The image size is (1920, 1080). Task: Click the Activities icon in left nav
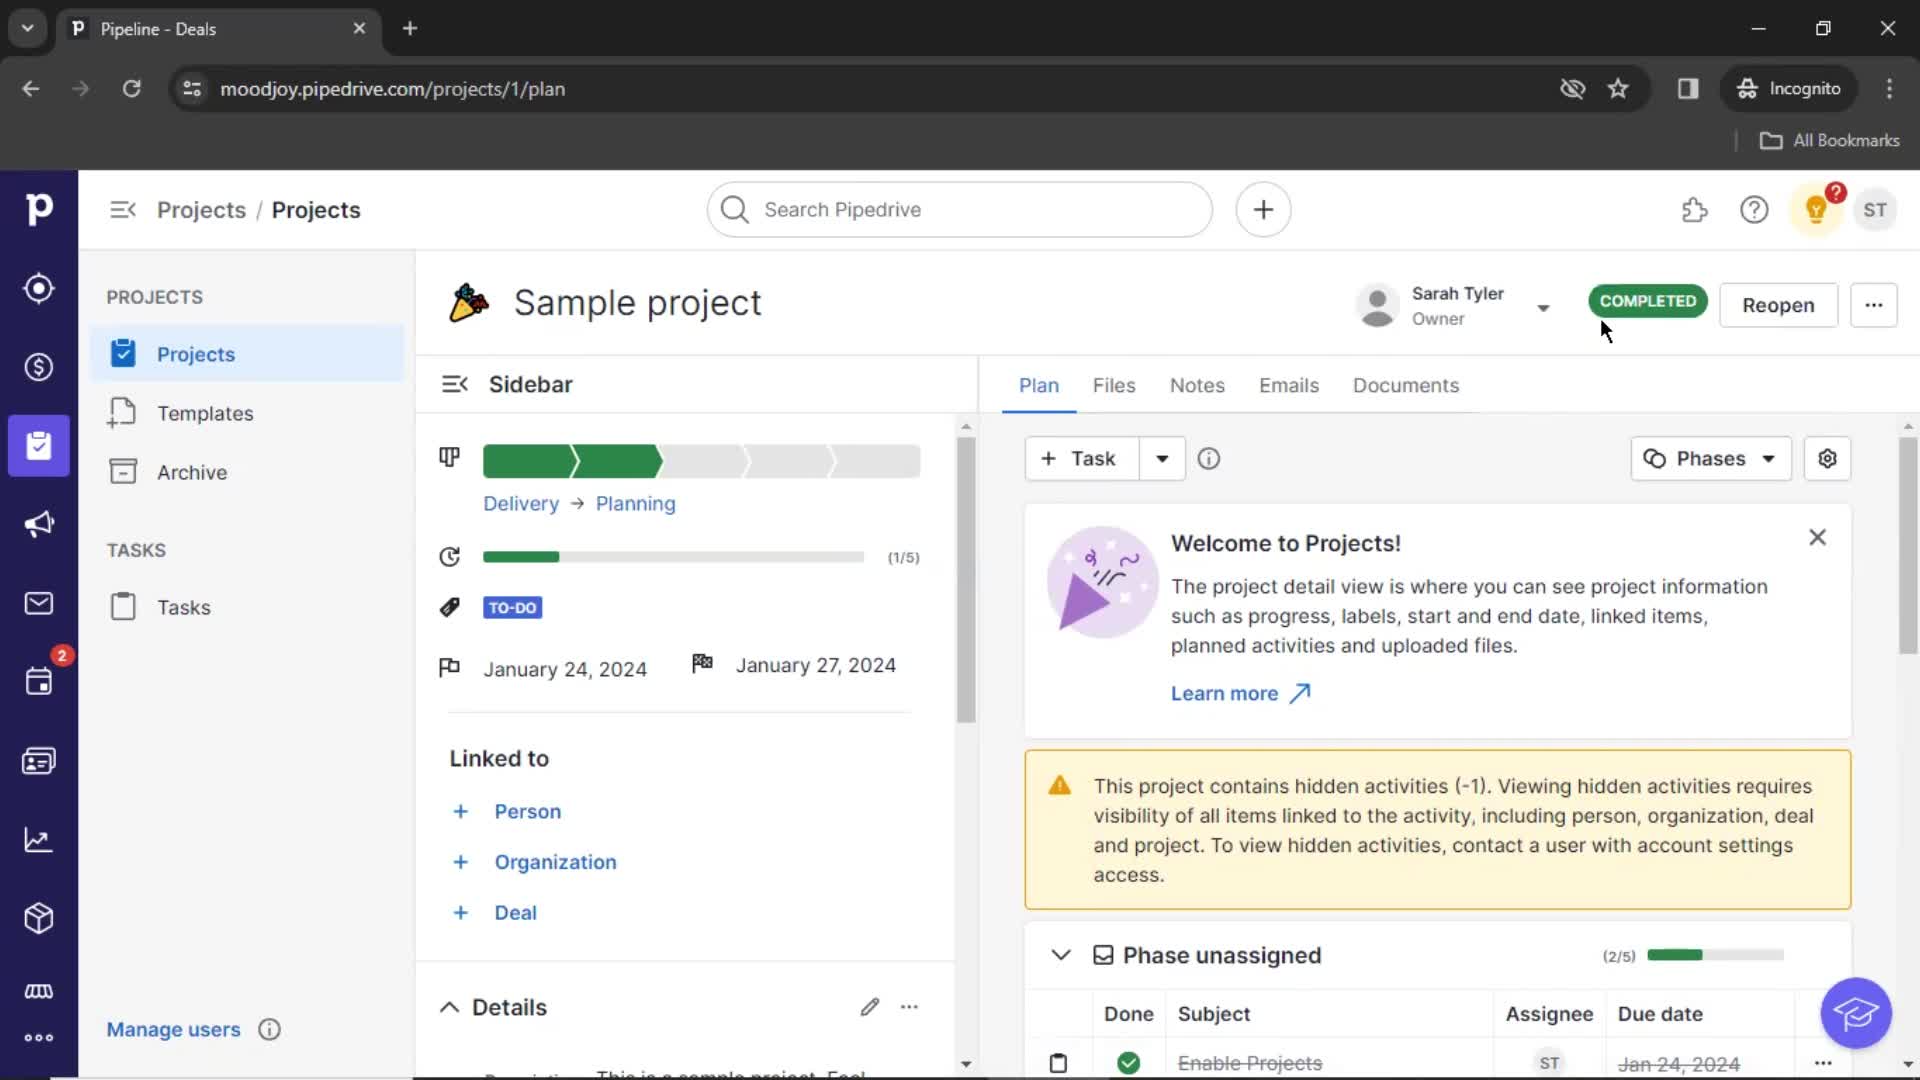pos(38,682)
